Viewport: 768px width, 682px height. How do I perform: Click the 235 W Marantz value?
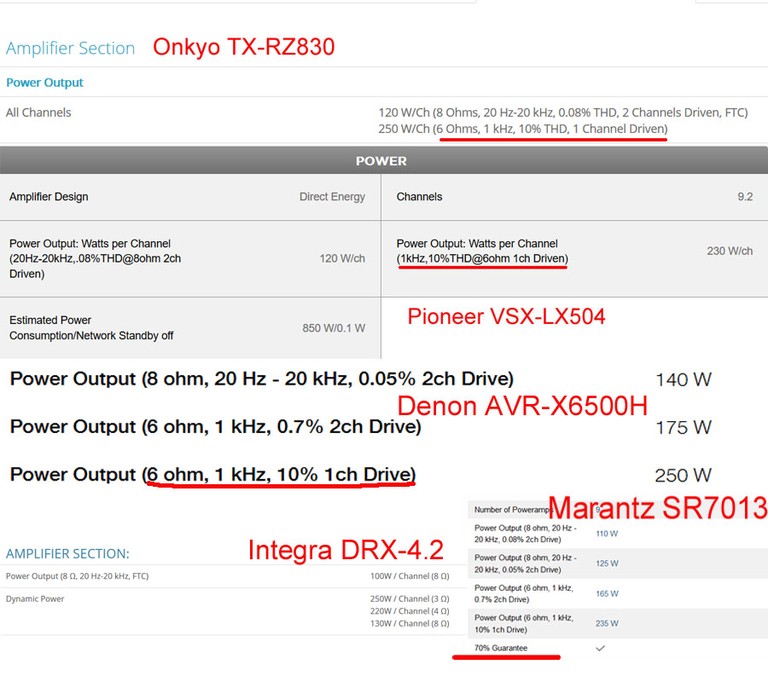[x=607, y=623]
